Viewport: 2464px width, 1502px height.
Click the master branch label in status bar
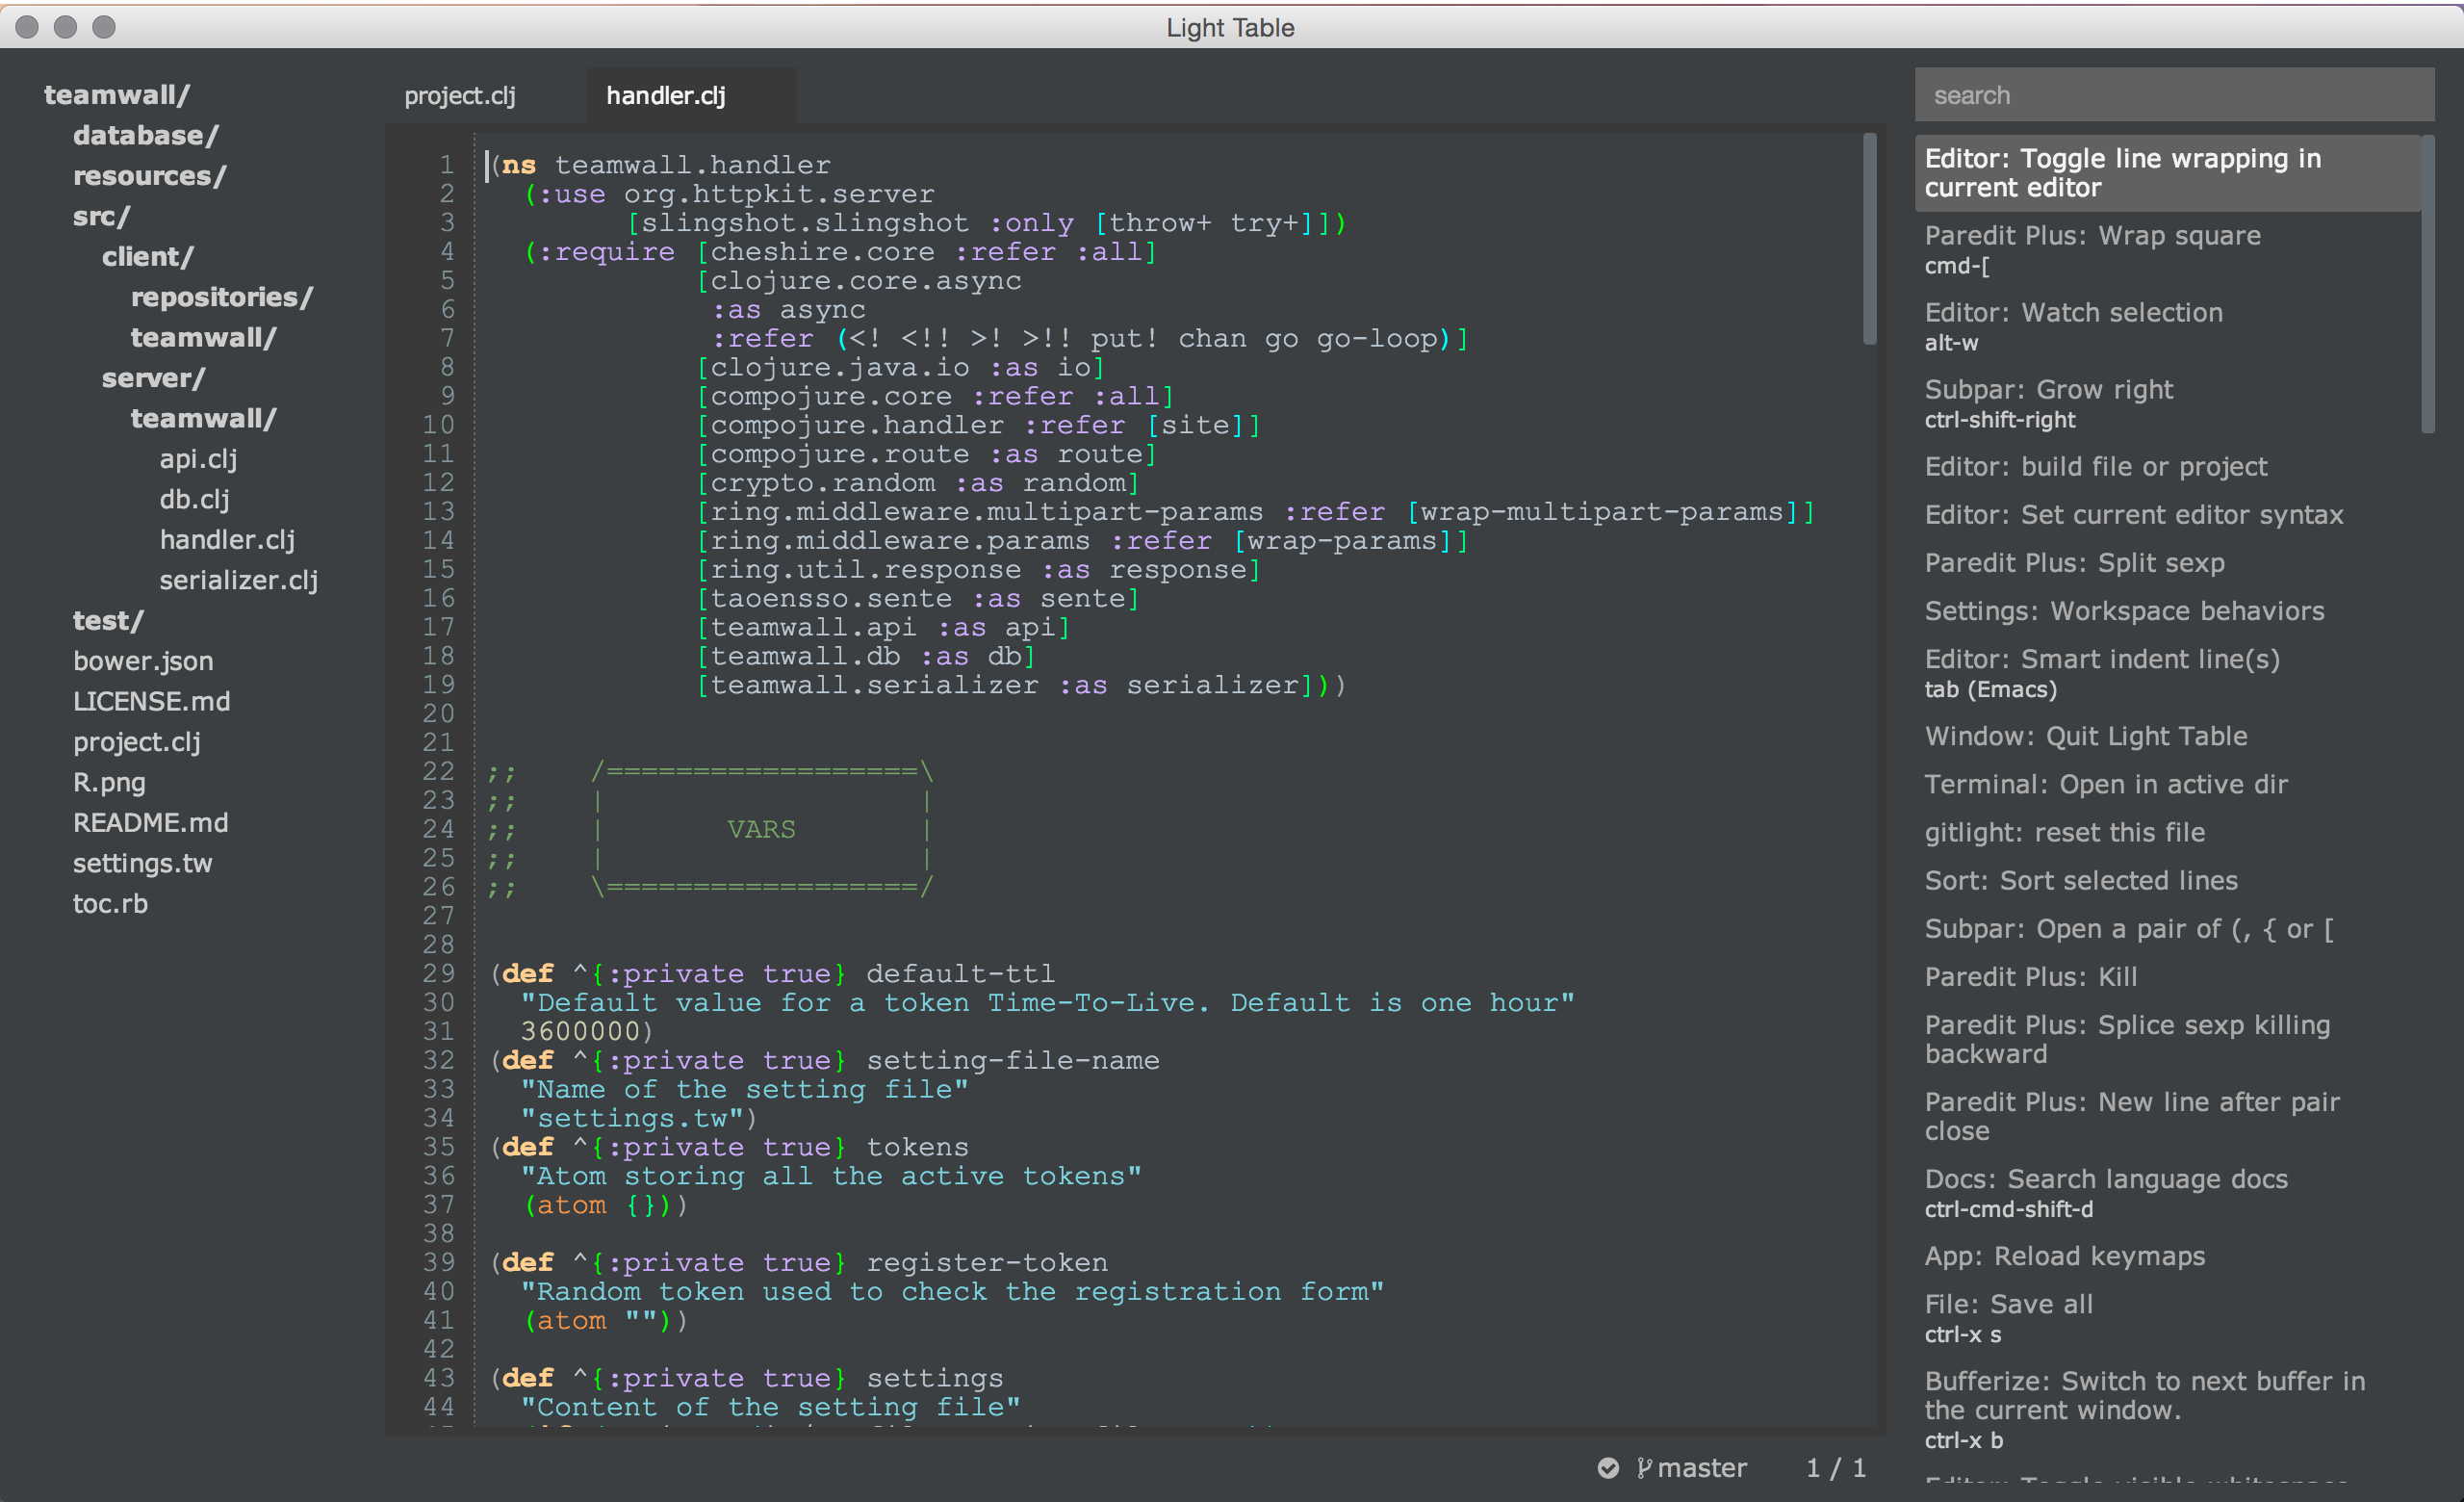click(x=1701, y=1467)
